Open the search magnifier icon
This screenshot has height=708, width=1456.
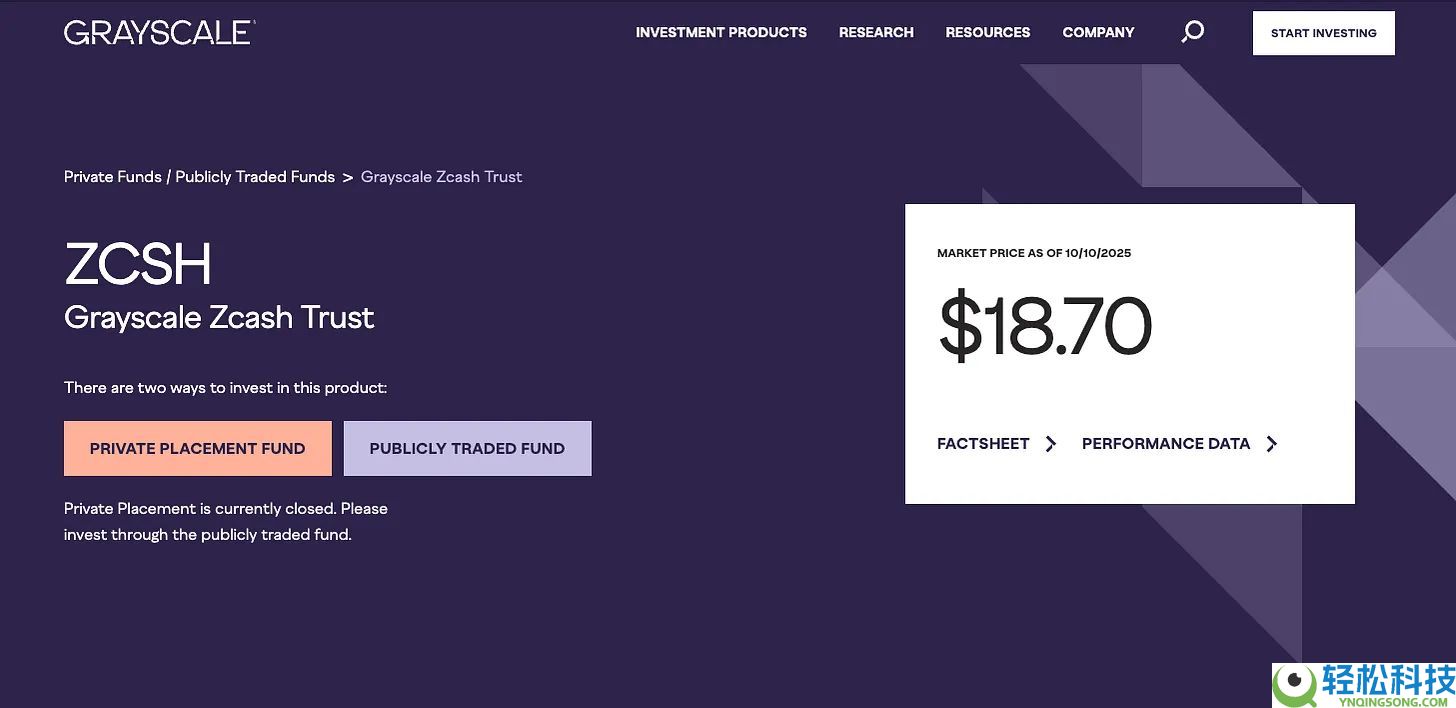tap(1192, 32)
